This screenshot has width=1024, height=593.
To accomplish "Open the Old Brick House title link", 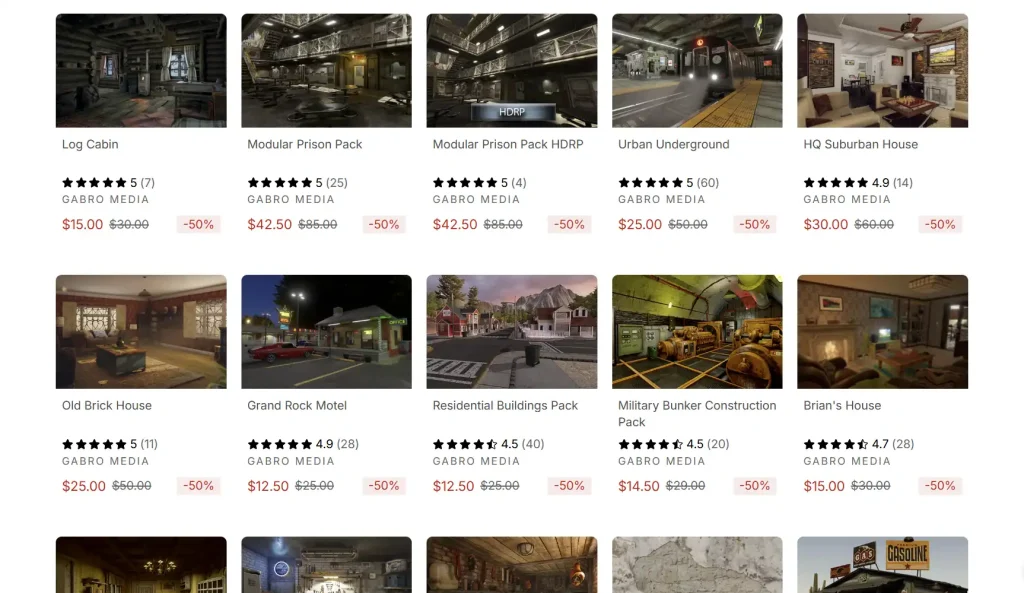I will point(106,406).
